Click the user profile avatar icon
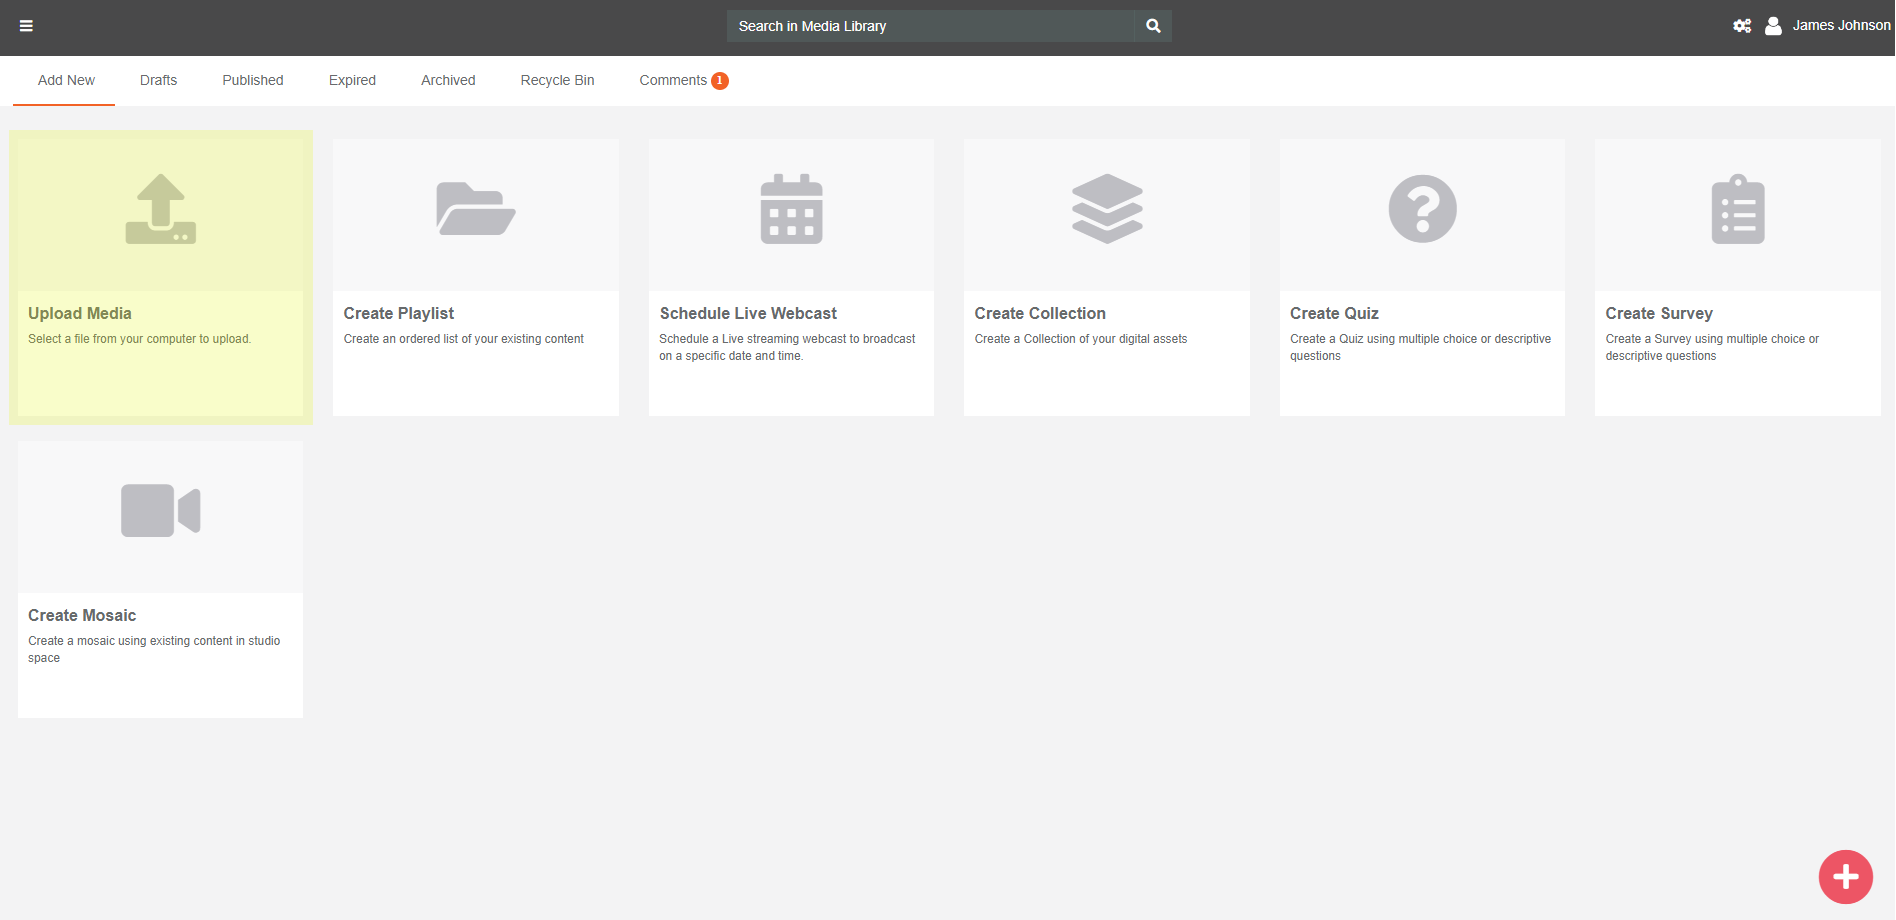The width and height of the screenshot is (1896, 920). click(x=1773, y=26)
